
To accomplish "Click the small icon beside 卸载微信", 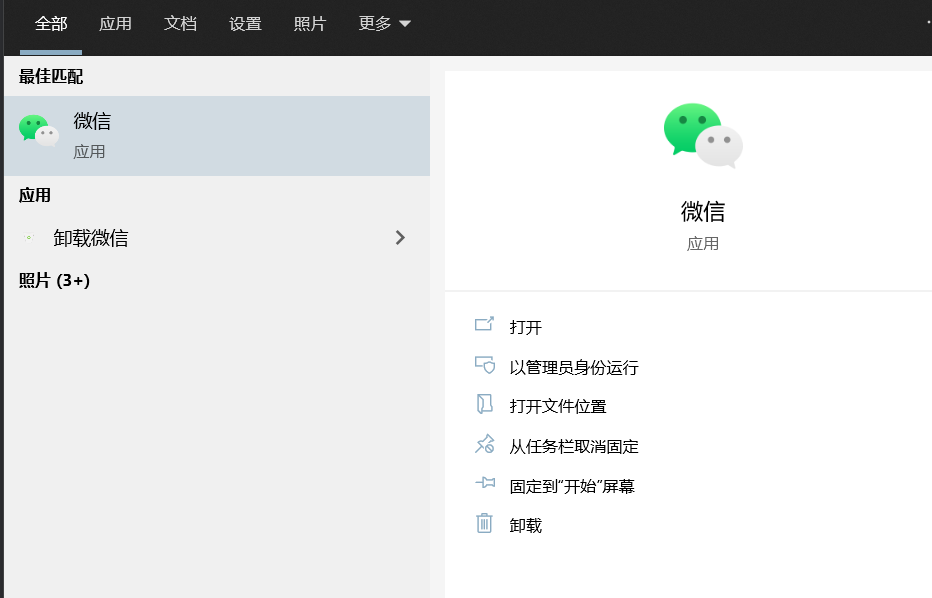I will click(x=29, y=238).
